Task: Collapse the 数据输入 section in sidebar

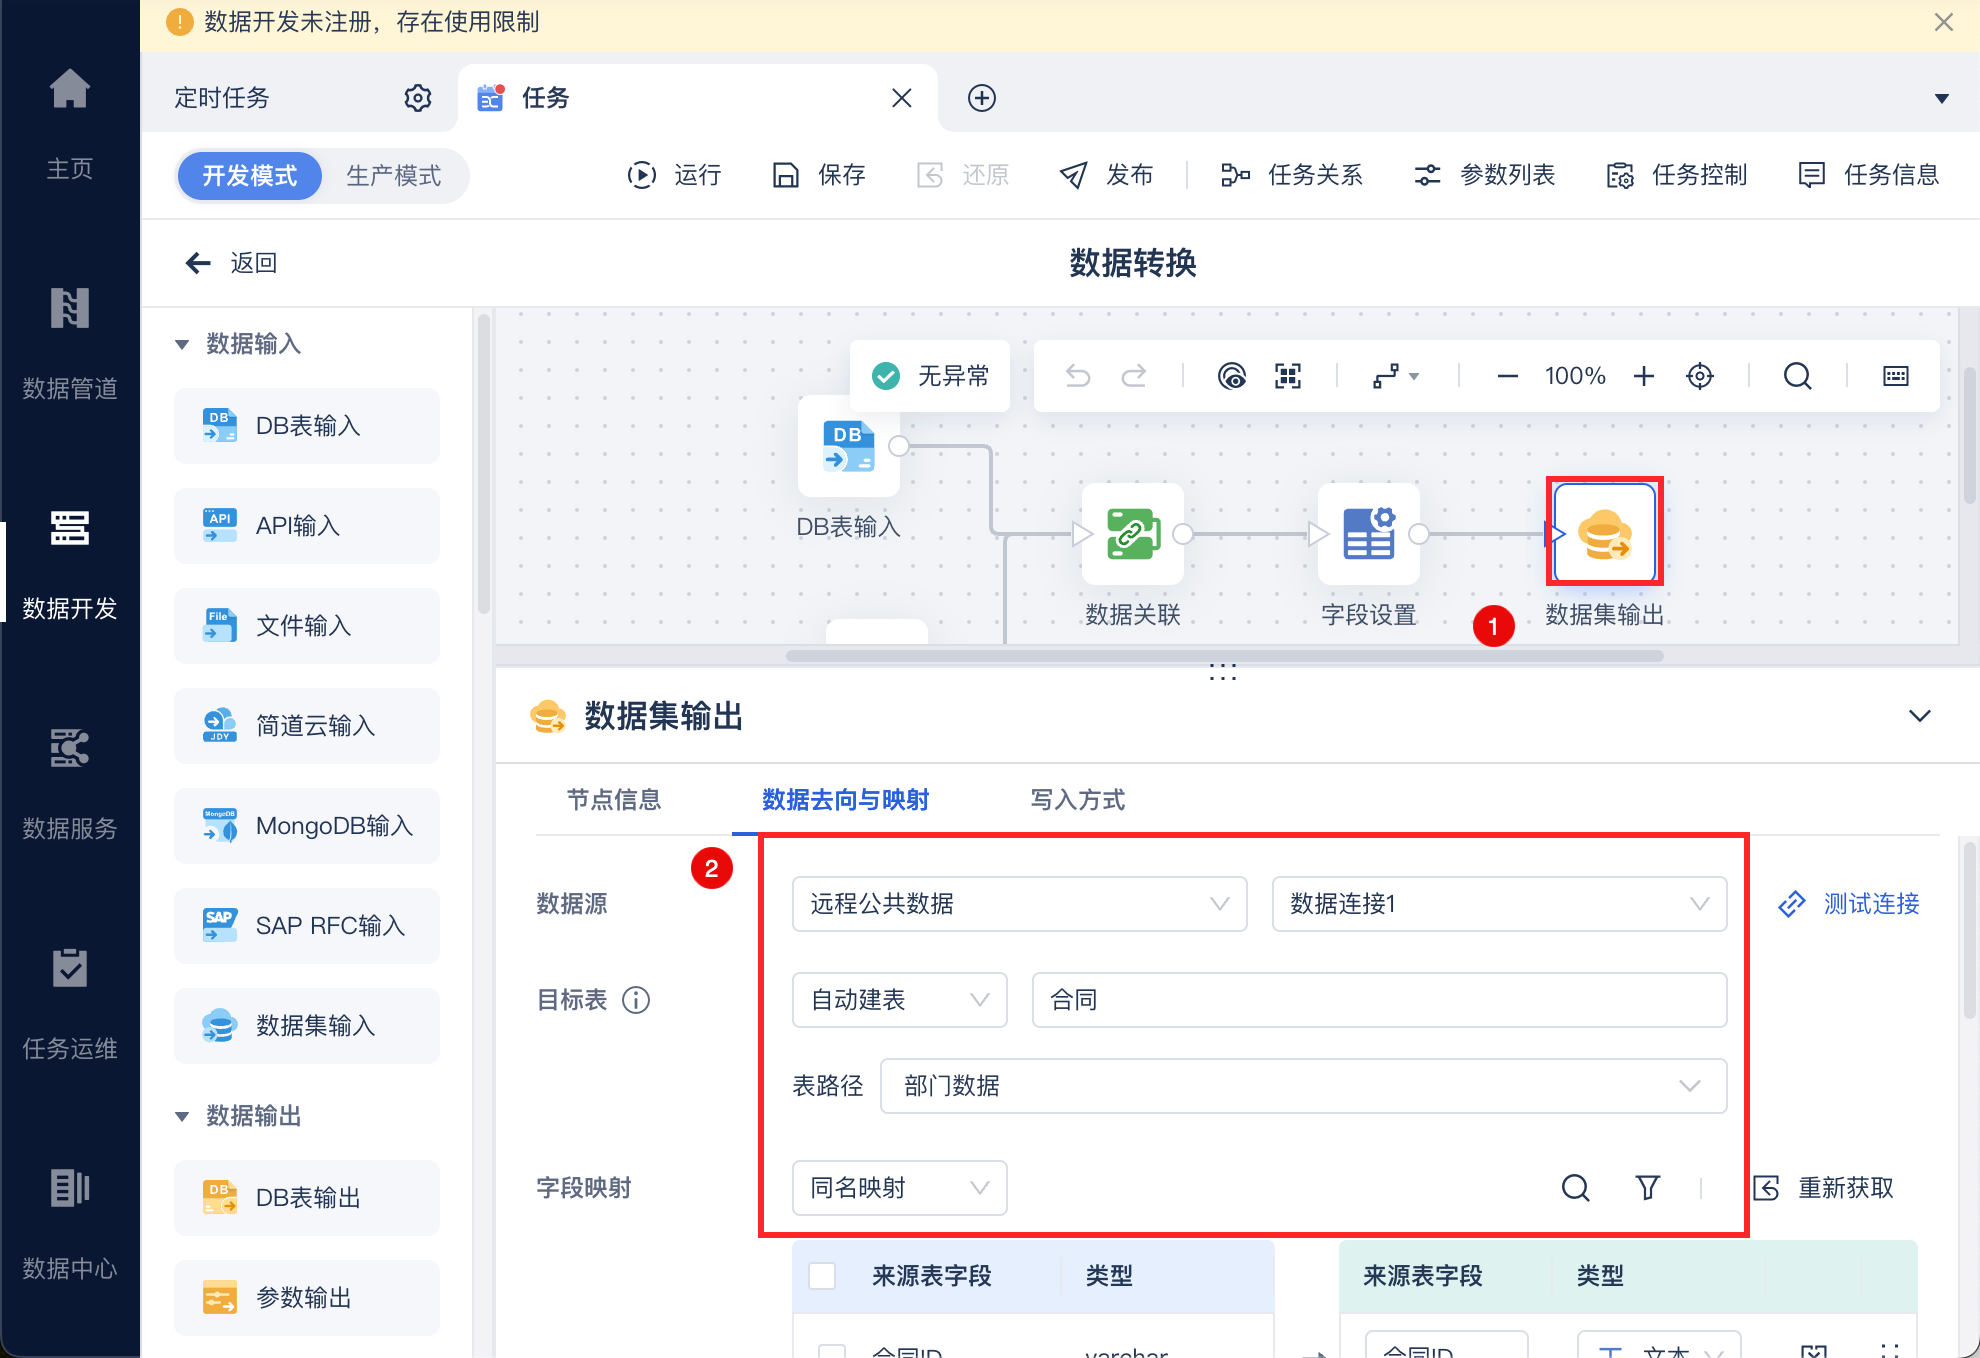Action: (182, 344)
